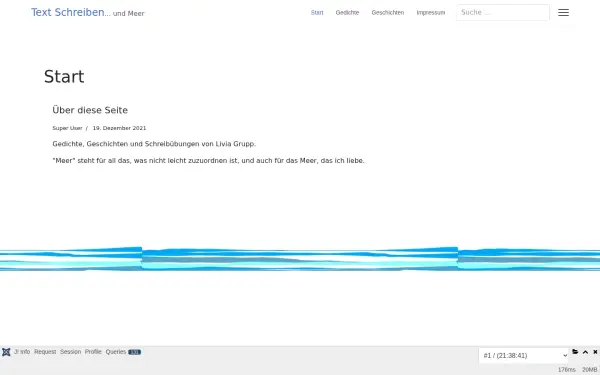Click the sentence mentioning Livia Grupp
The height and width of the screenshot is (375, 600).
tap(154, 144)
